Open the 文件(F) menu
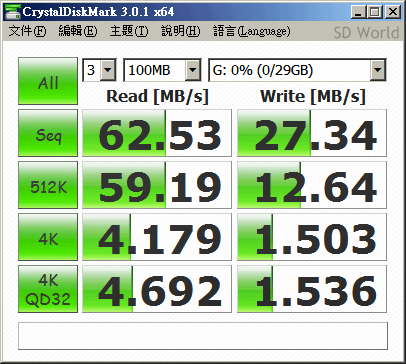406x364 pixels. tap(27, 31)
